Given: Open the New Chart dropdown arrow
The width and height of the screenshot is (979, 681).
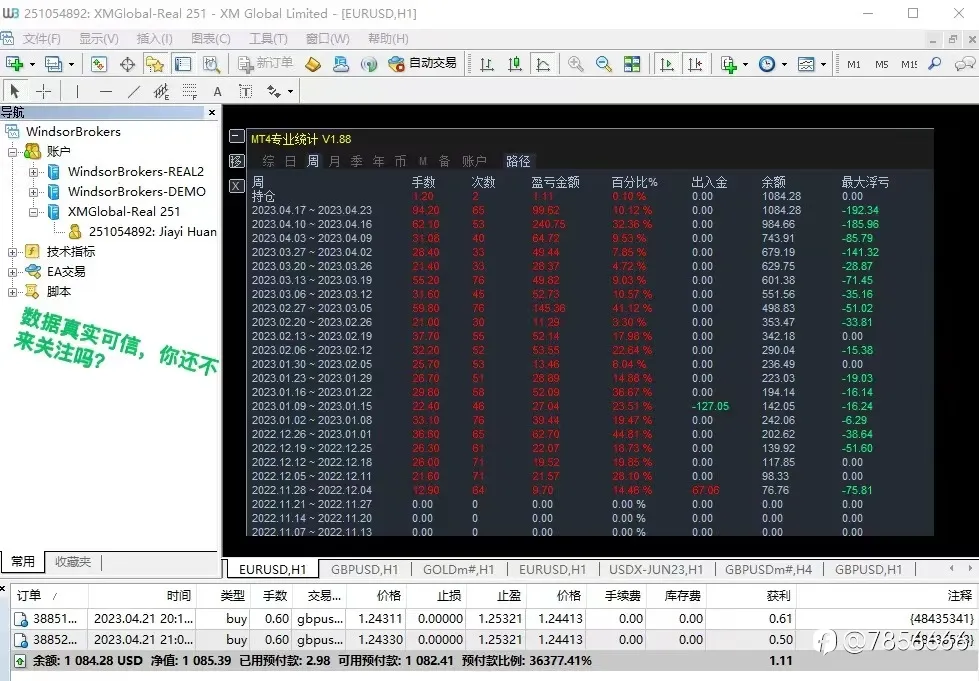Looking at the screenshot, I should pos(32,64).
